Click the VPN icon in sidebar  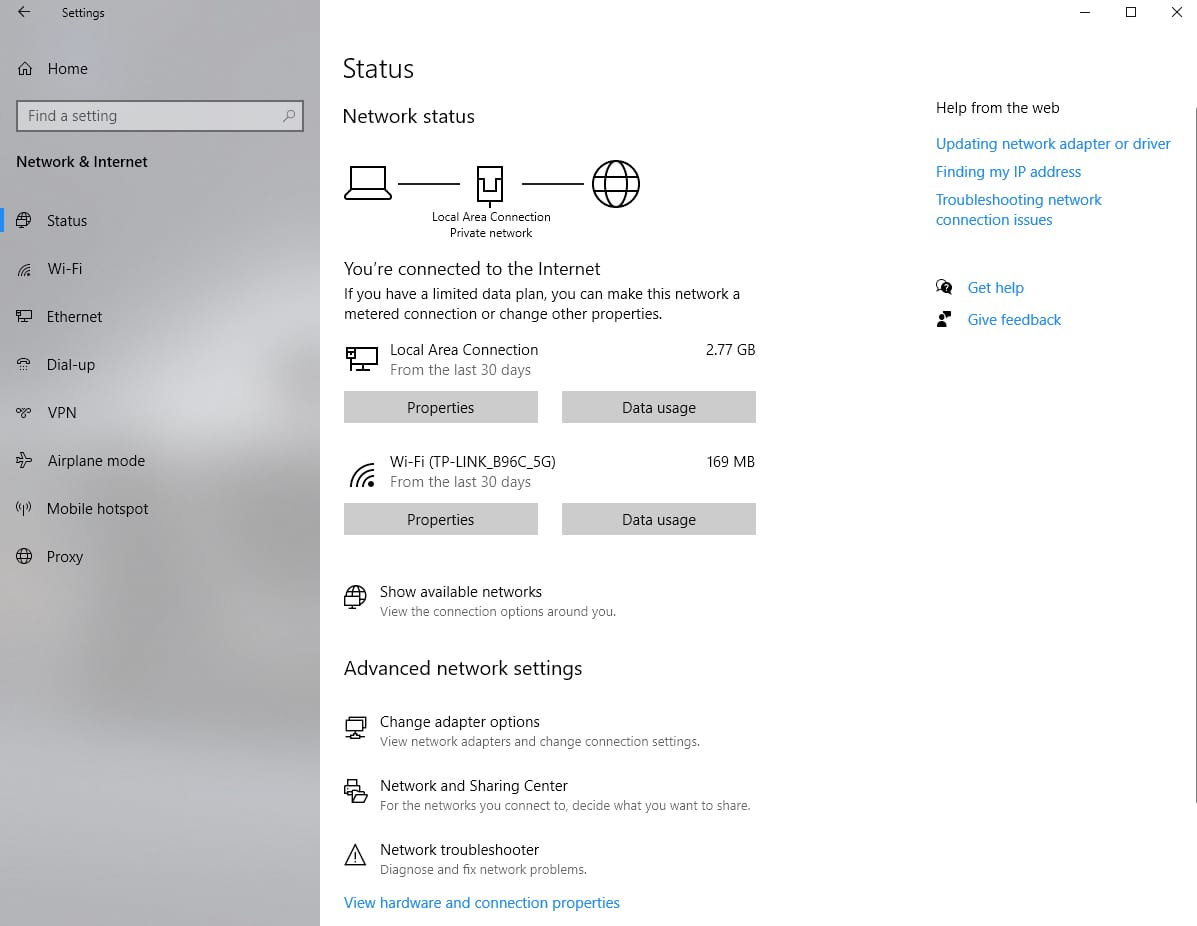coord(25,413)
